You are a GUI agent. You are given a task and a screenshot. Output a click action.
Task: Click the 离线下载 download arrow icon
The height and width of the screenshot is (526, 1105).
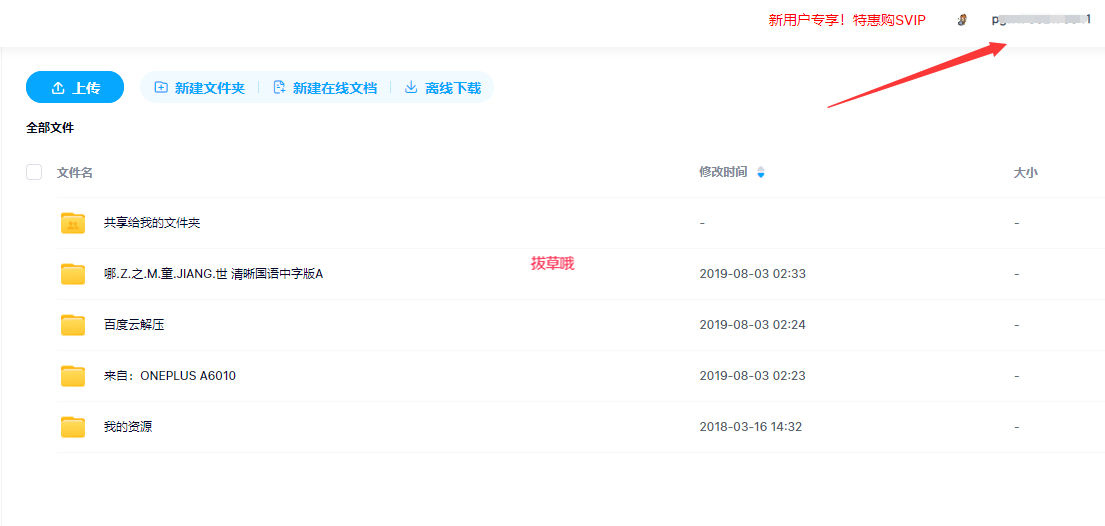411,88
